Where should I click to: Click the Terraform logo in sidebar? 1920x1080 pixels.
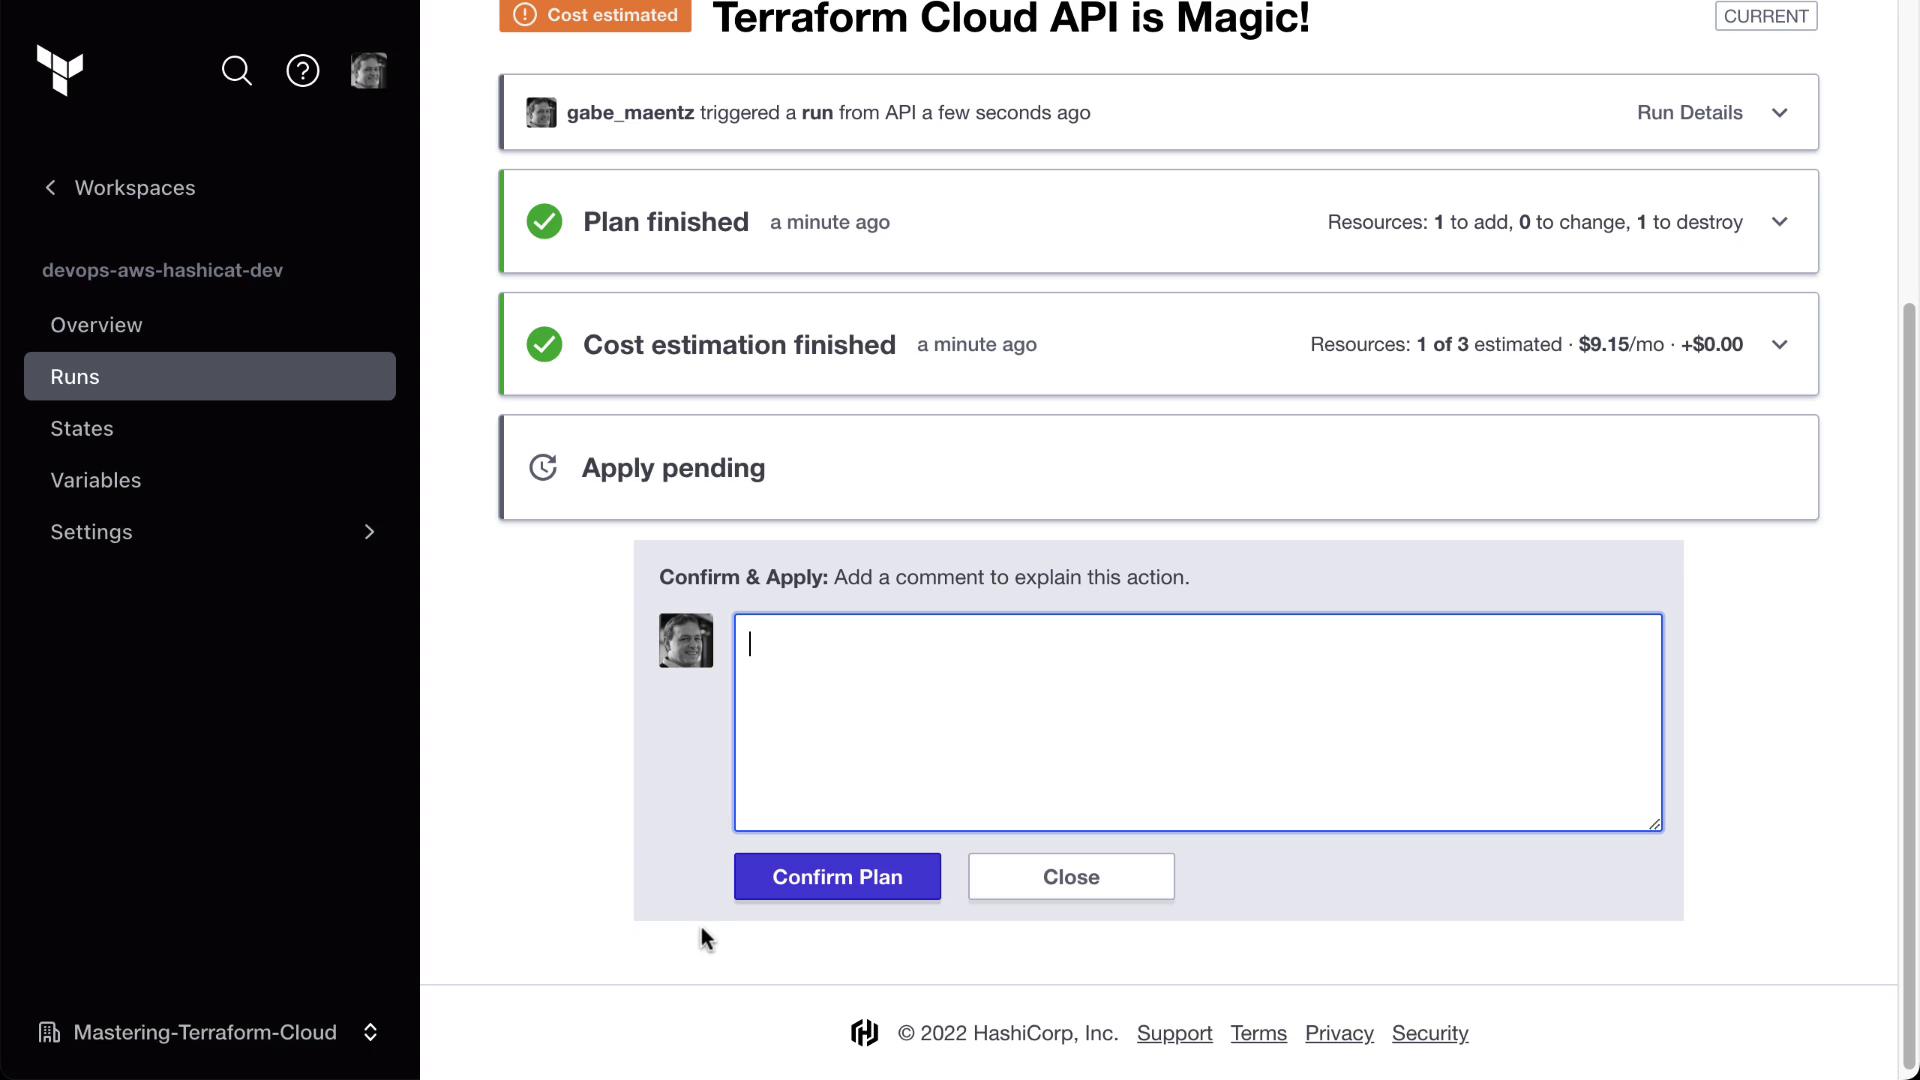(x=60, y=70)
